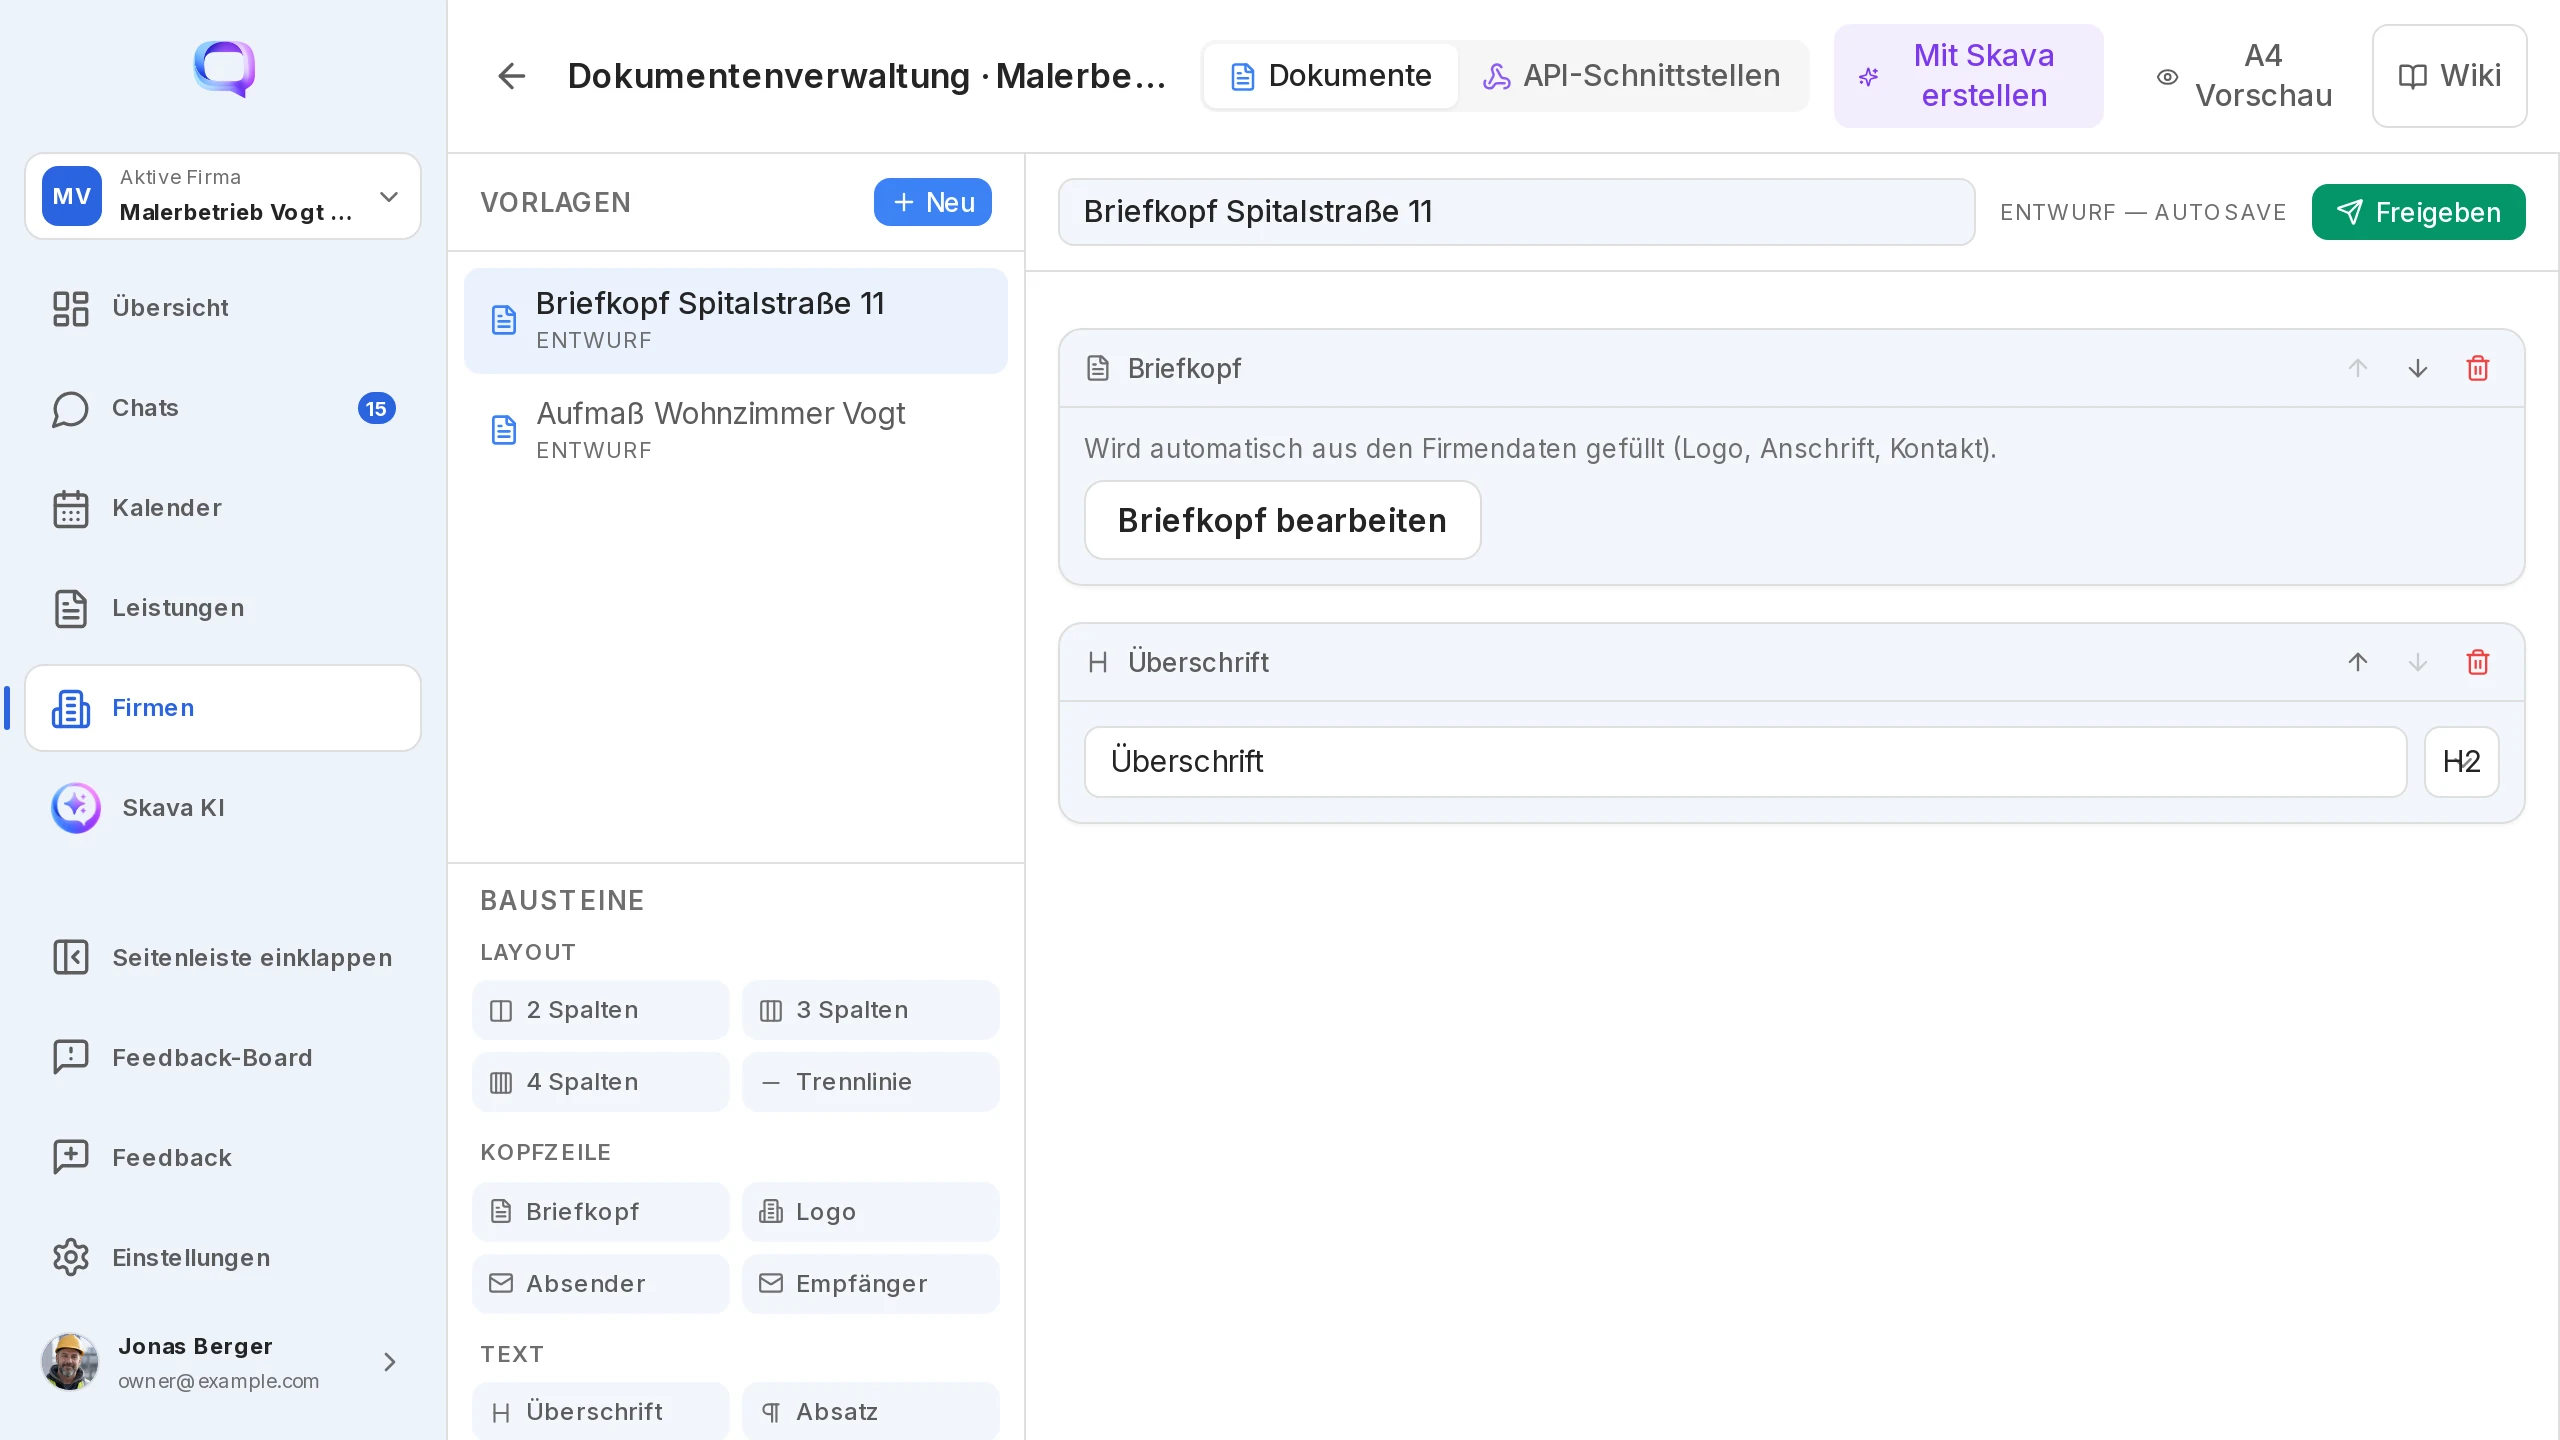Open Firmen in the sidebar
This screenshot has width=2560, height=1440.
223,708
